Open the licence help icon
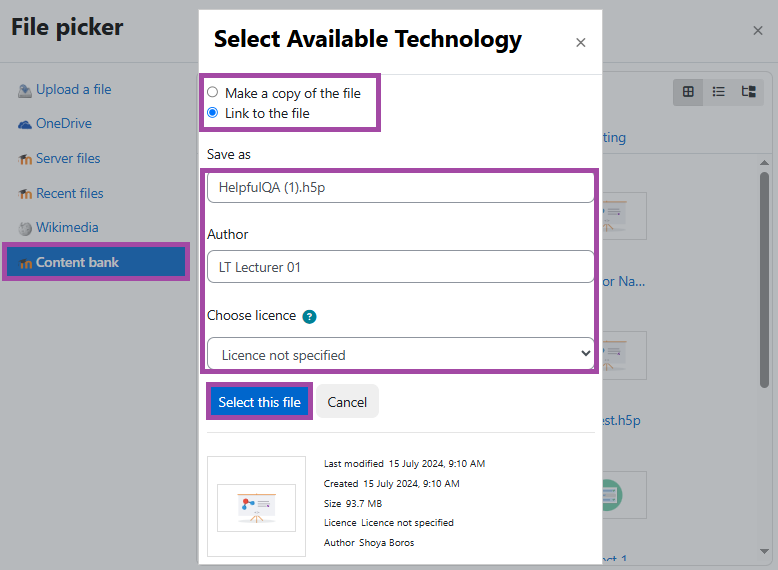Screen dimensions: 778x570 tap(309, 317)
